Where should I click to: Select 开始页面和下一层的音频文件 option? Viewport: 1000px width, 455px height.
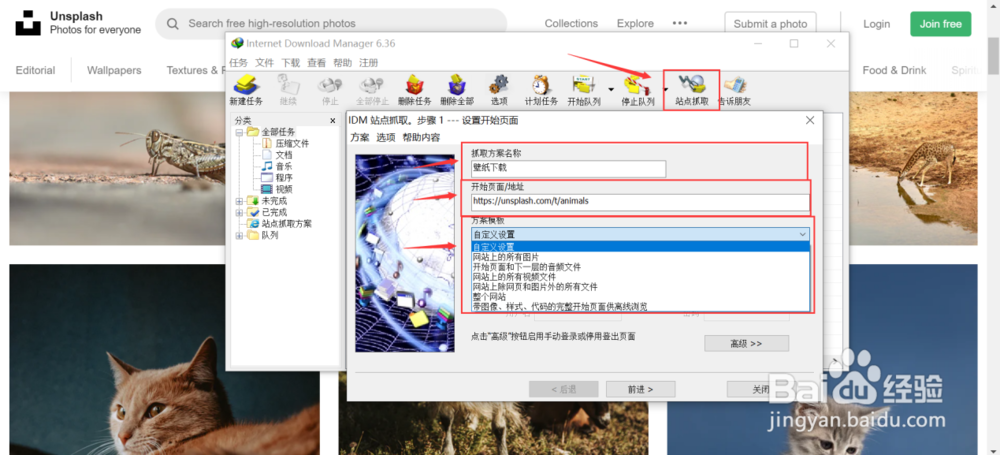pos(640,267)
